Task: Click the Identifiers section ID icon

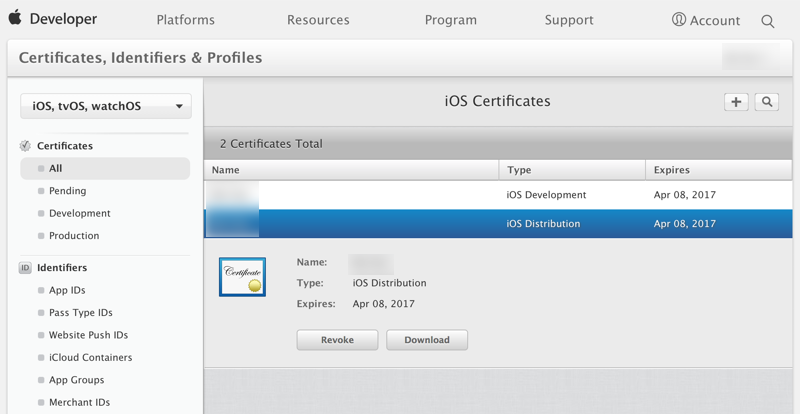Action: coord(25,268)
